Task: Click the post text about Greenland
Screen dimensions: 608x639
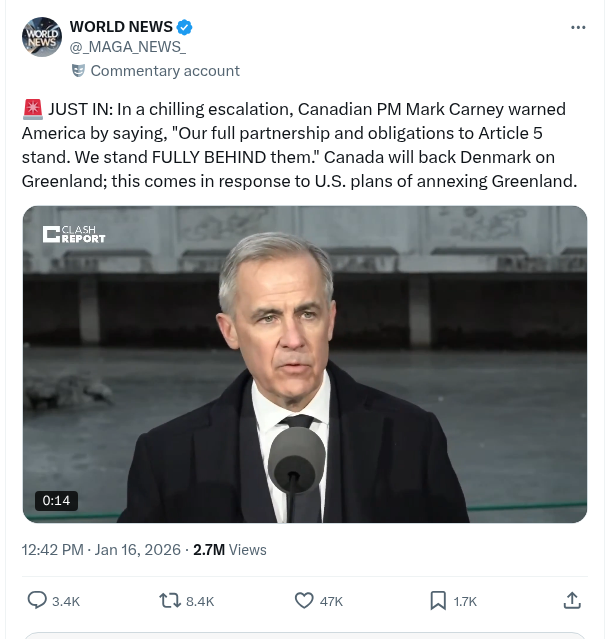Action: [x=300, y=145]
